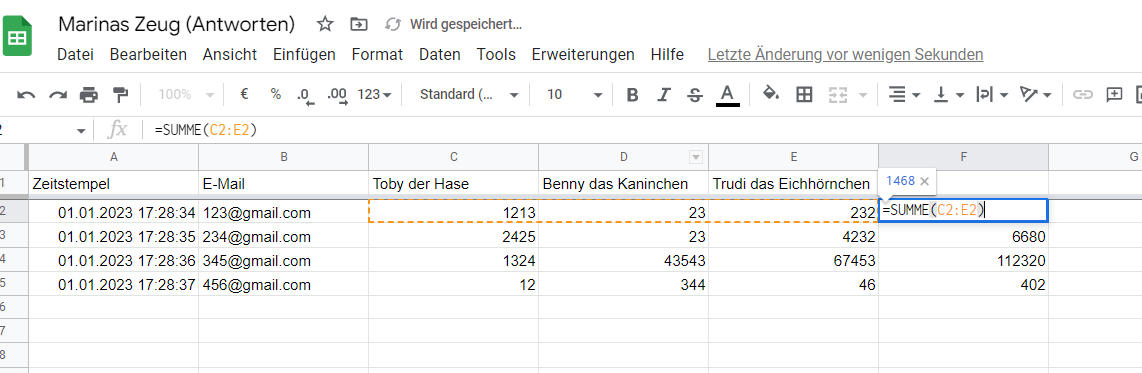This screenshot has height=373, width=1142.
Task: Open the Einfügen menu
Action: point(304,55)
